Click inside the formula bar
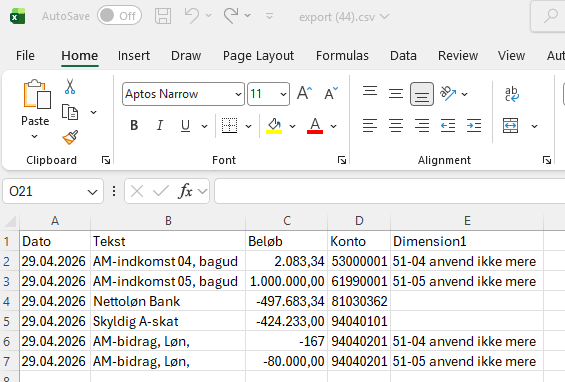Screen dimensions: 565x382 [390, 191]
